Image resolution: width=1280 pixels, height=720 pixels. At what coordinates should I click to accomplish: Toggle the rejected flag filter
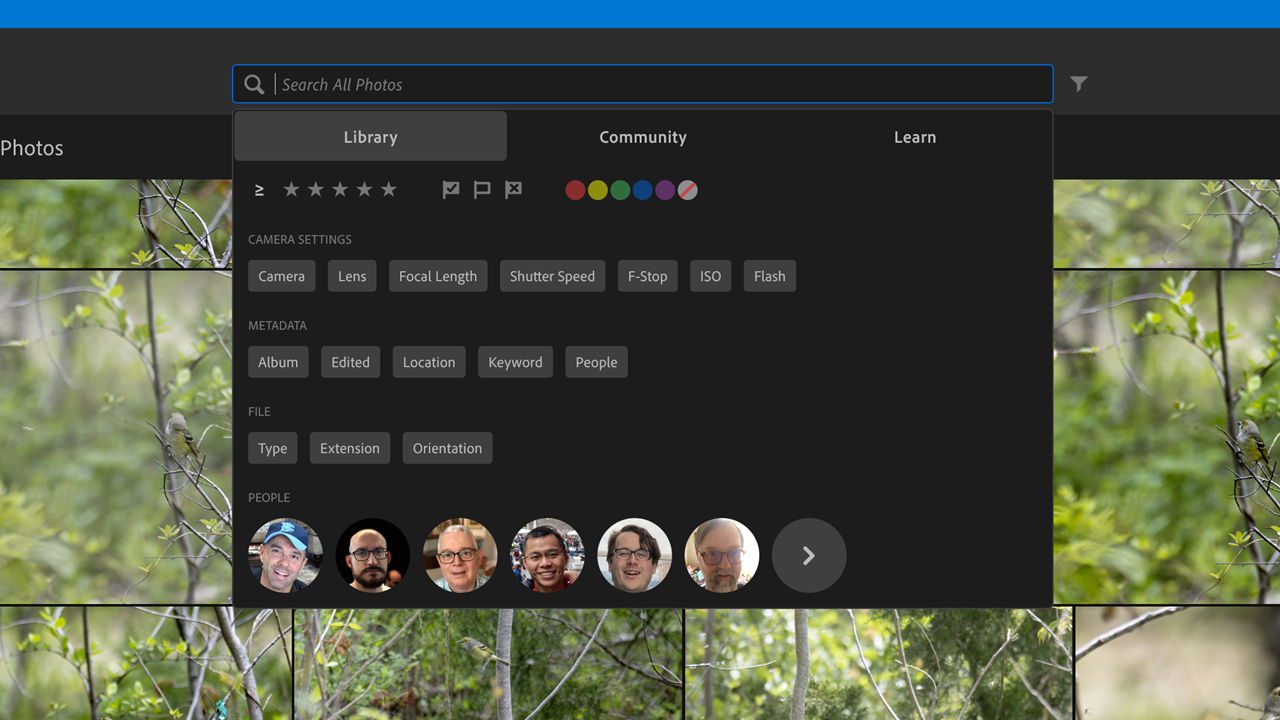click(x=513, y=190)
